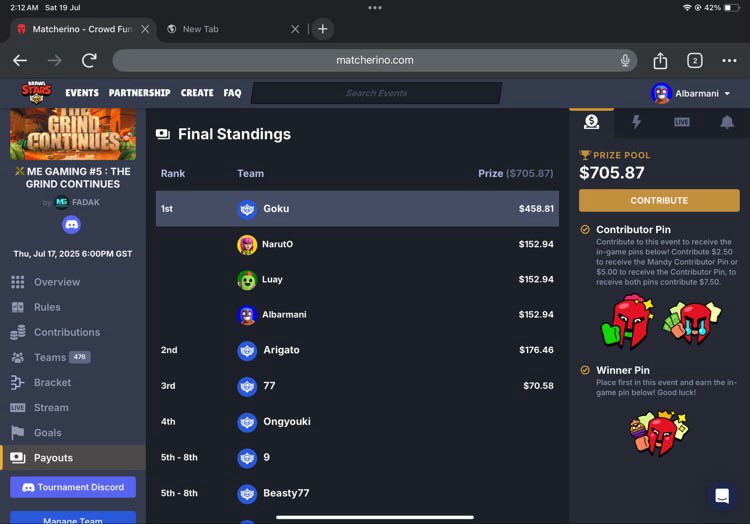Open the Grind Continues event banner

(x=73, y=134)
